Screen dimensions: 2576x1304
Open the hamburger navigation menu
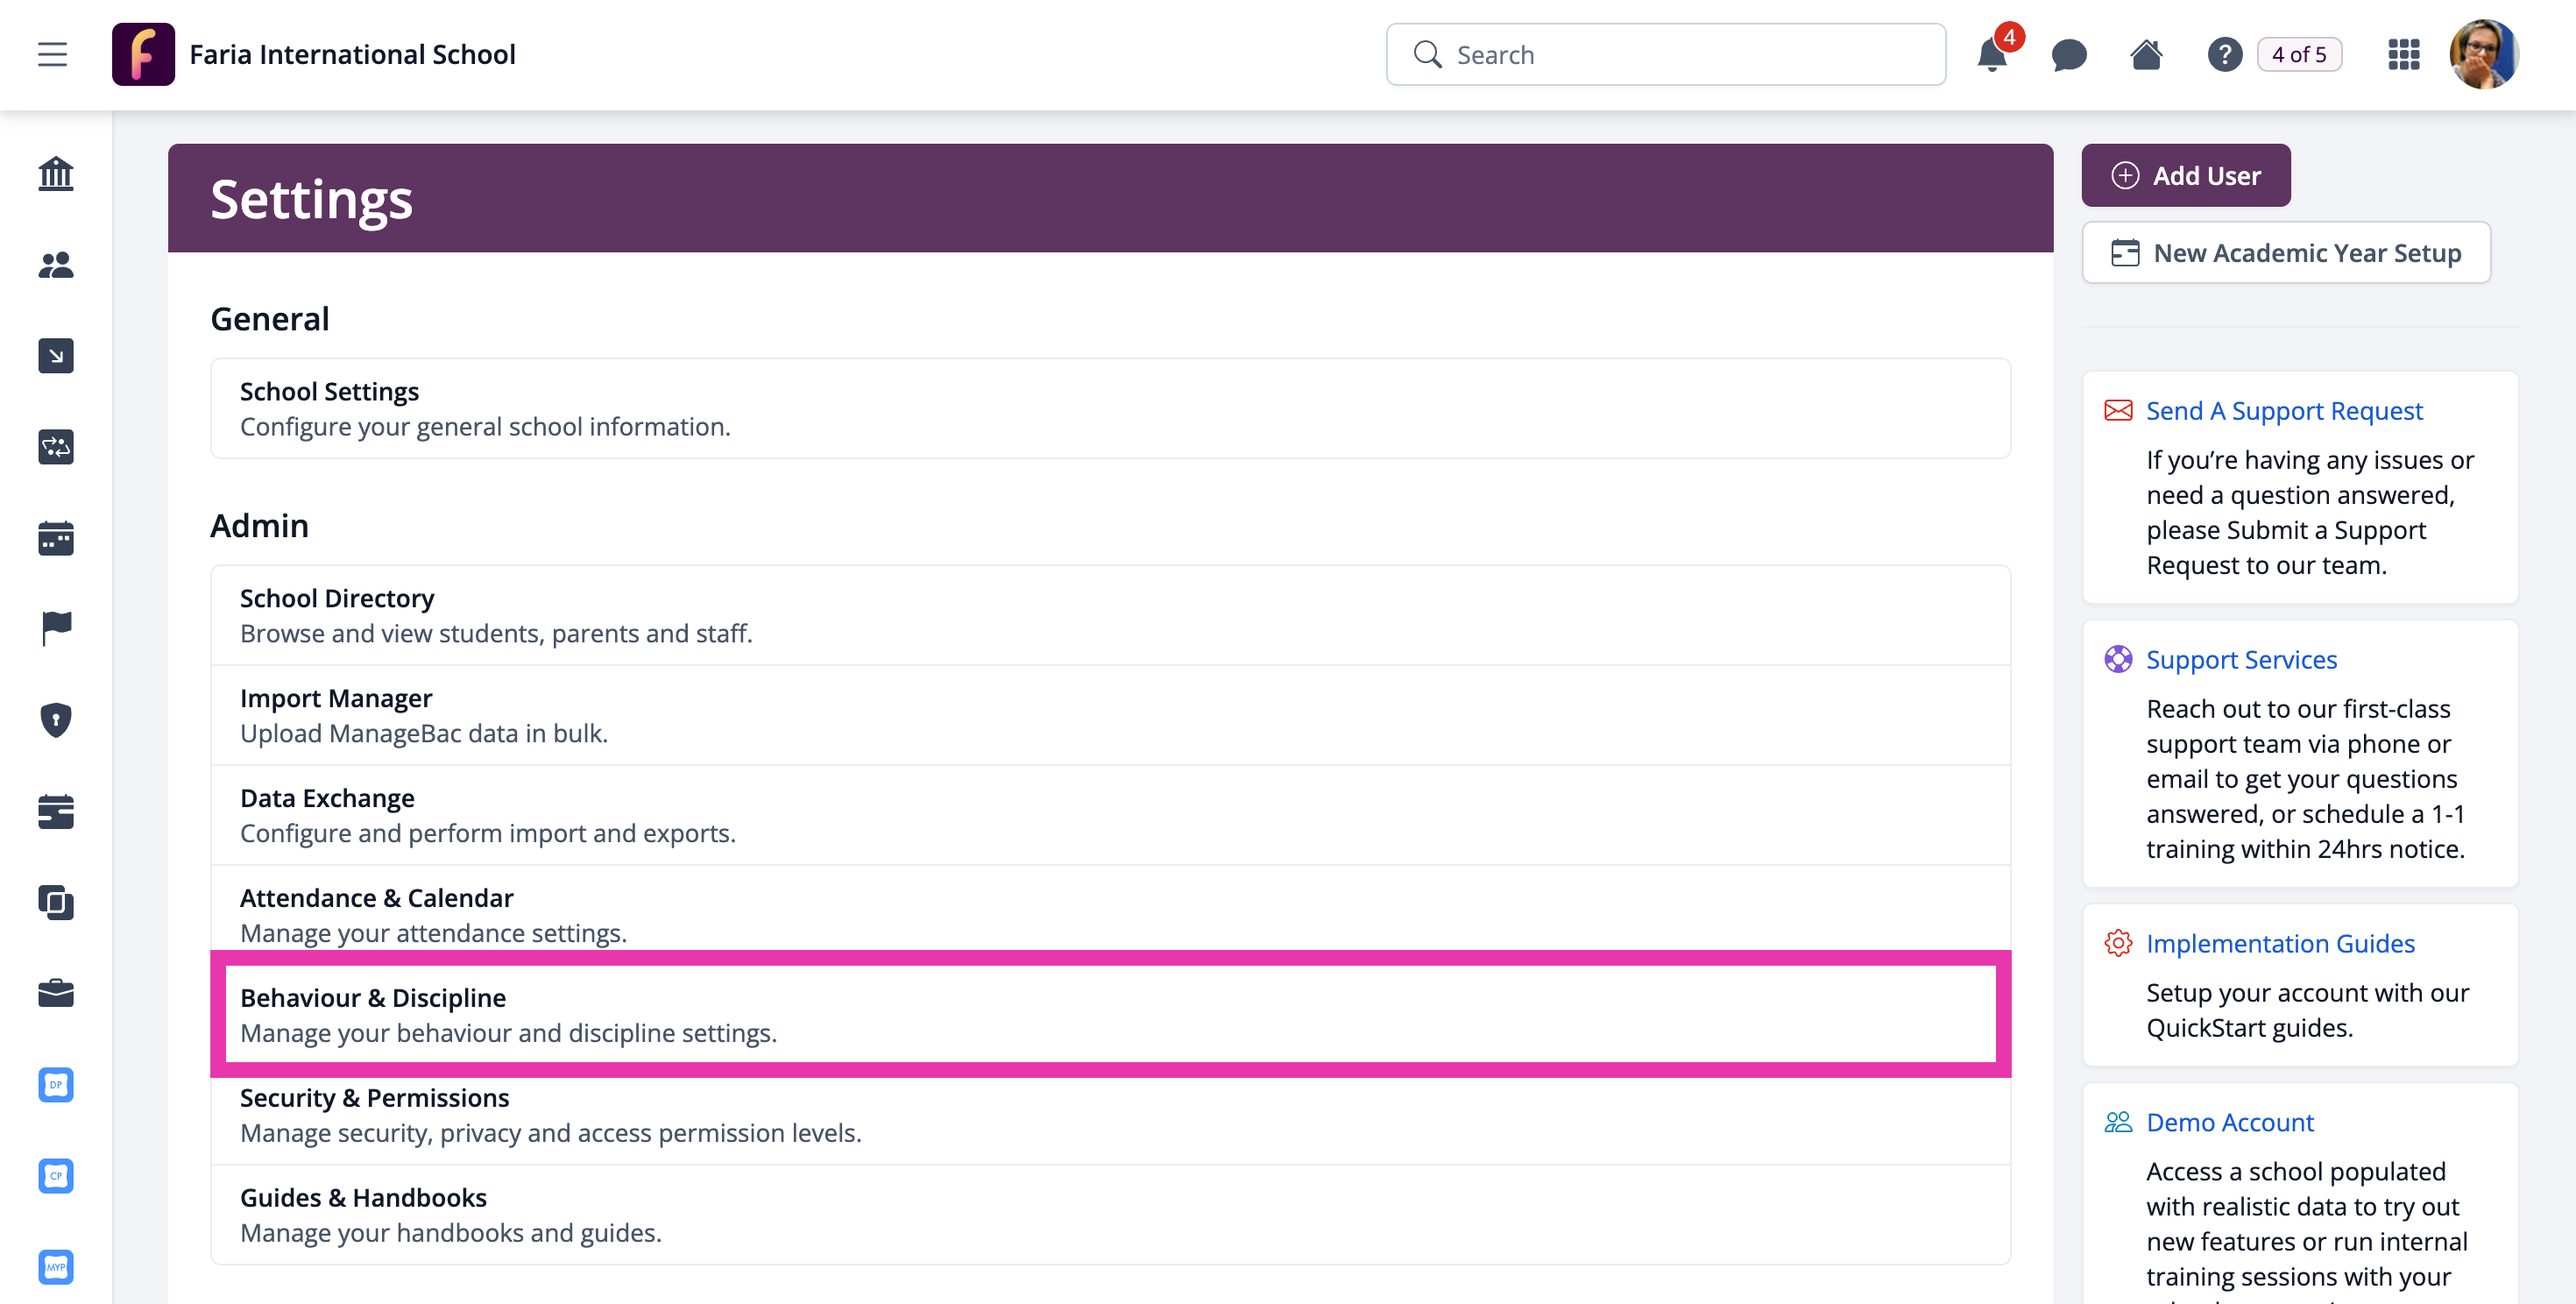coord(53,54)
